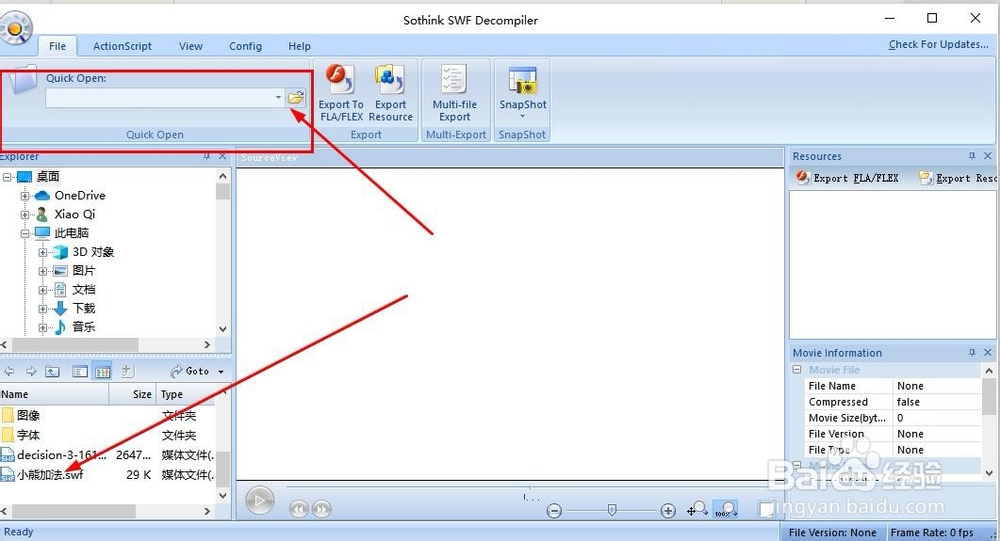Click the add-to-favorites icon beside view buttons
Screen dimensions: 1000x541
(127, 371)
